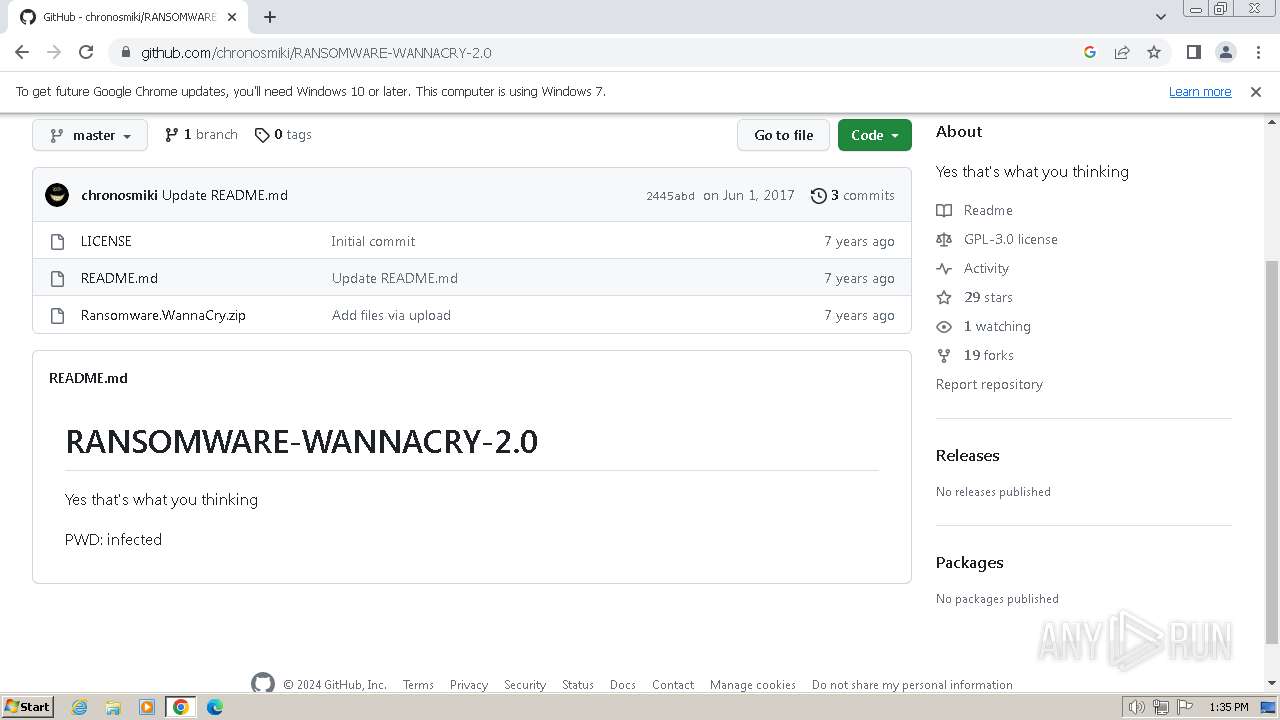Click the README.md heading label
The image size is (1280, 720).
click(88, 378)
